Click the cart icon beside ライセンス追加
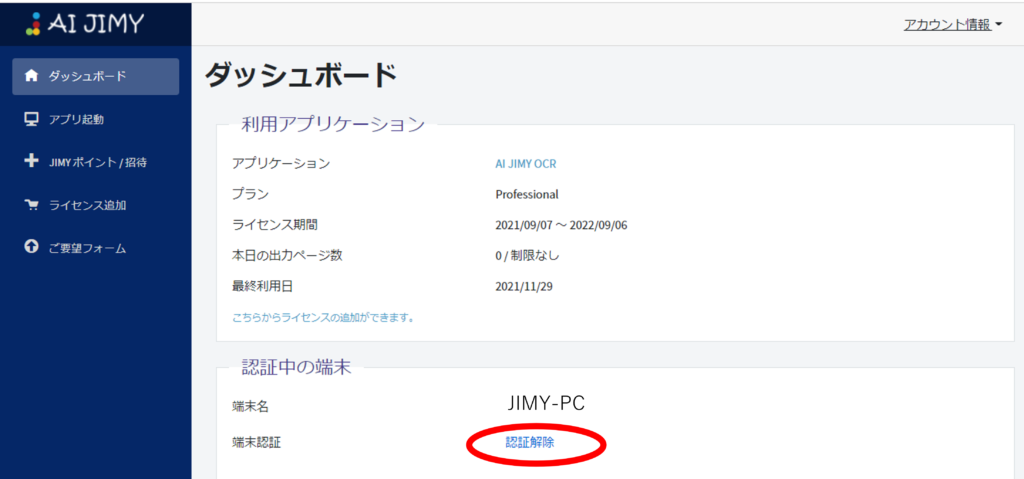The width and height of the screenshot is (1024, 479). click(30, 205)
